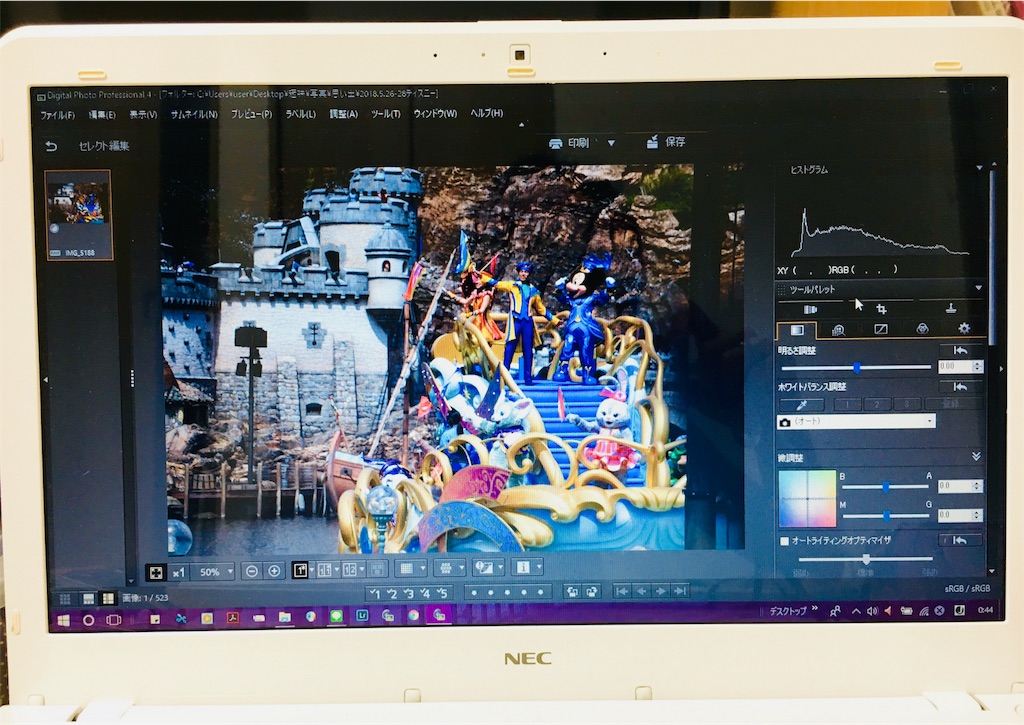Switch to the color adjustment tab
This screenshot has width=1024, height=725.
tap(922, 329)
